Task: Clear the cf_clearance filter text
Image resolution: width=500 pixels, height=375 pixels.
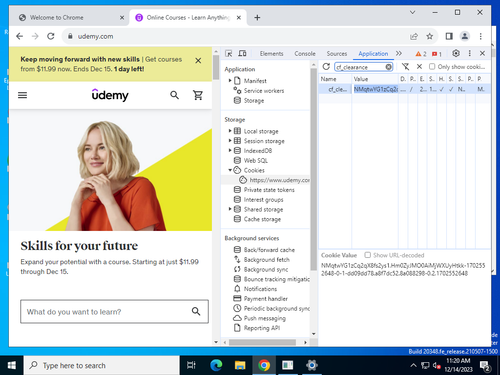Action: 388,67
